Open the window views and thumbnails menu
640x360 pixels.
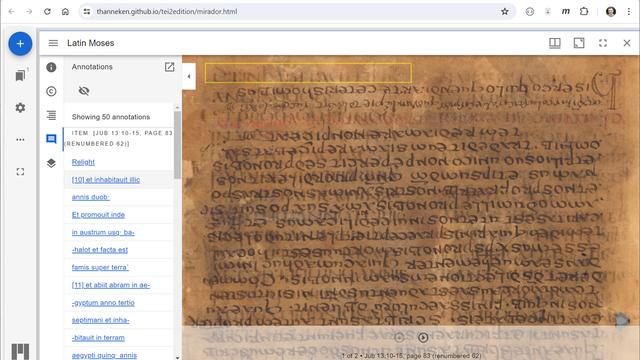pos(555,43)
